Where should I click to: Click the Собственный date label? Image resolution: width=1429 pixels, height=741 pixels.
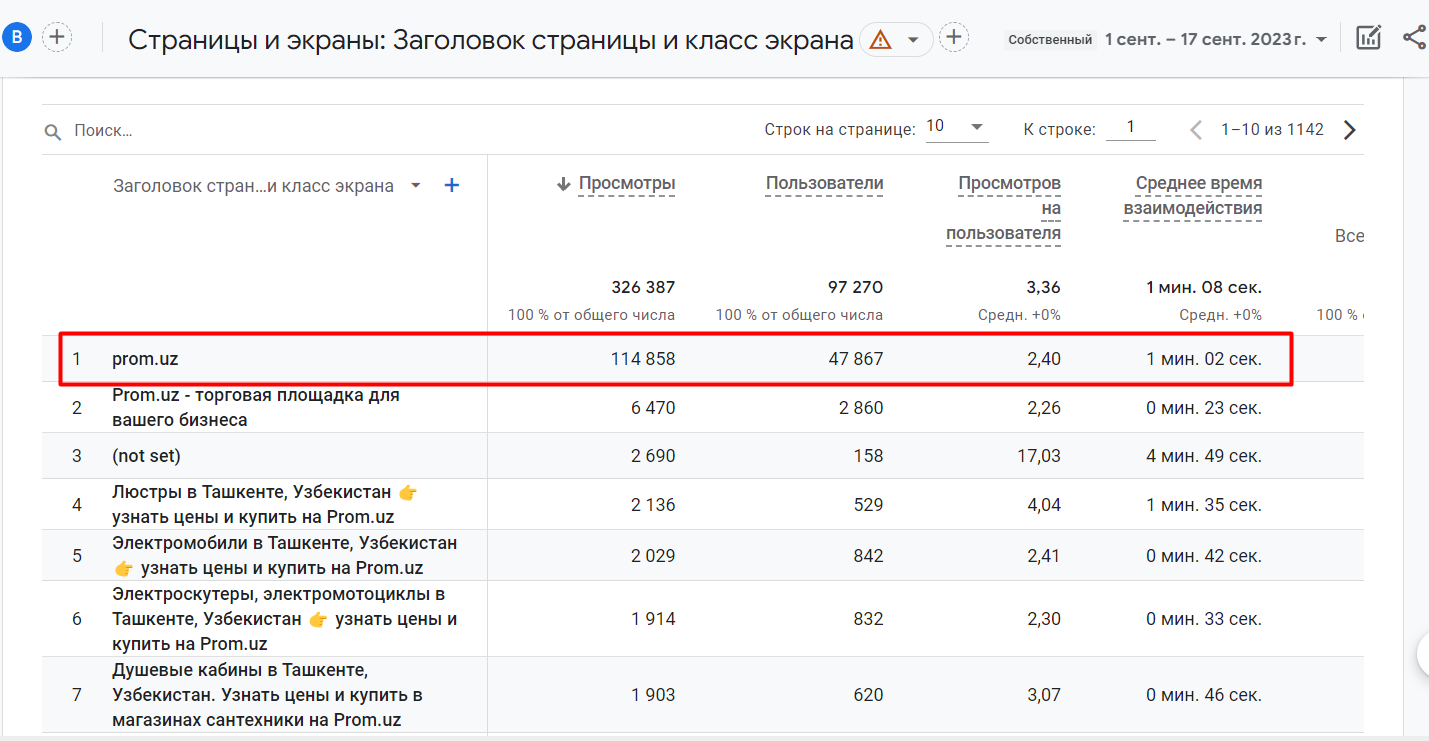tap(1049, 40)
